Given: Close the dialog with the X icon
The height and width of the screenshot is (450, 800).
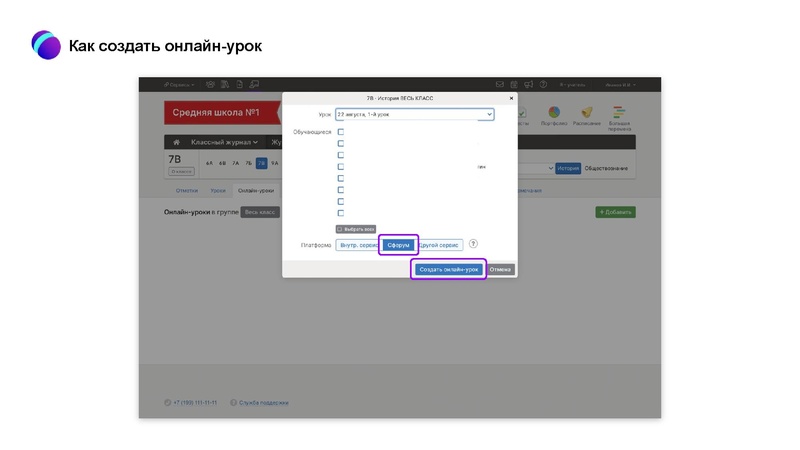Looking at the screenshot, I should click(511, 98).
